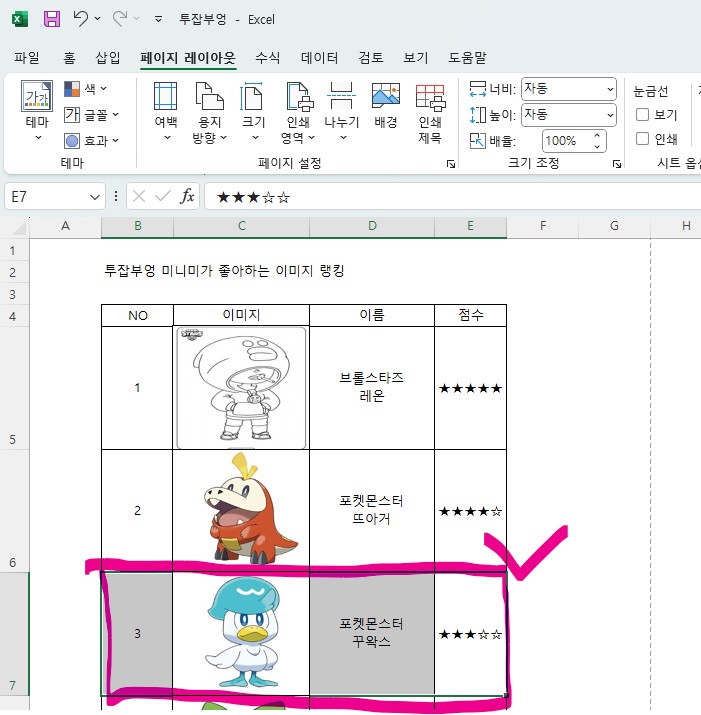Select column G header
This screenshot has height=715, width=701.
[x=614, y=226]
